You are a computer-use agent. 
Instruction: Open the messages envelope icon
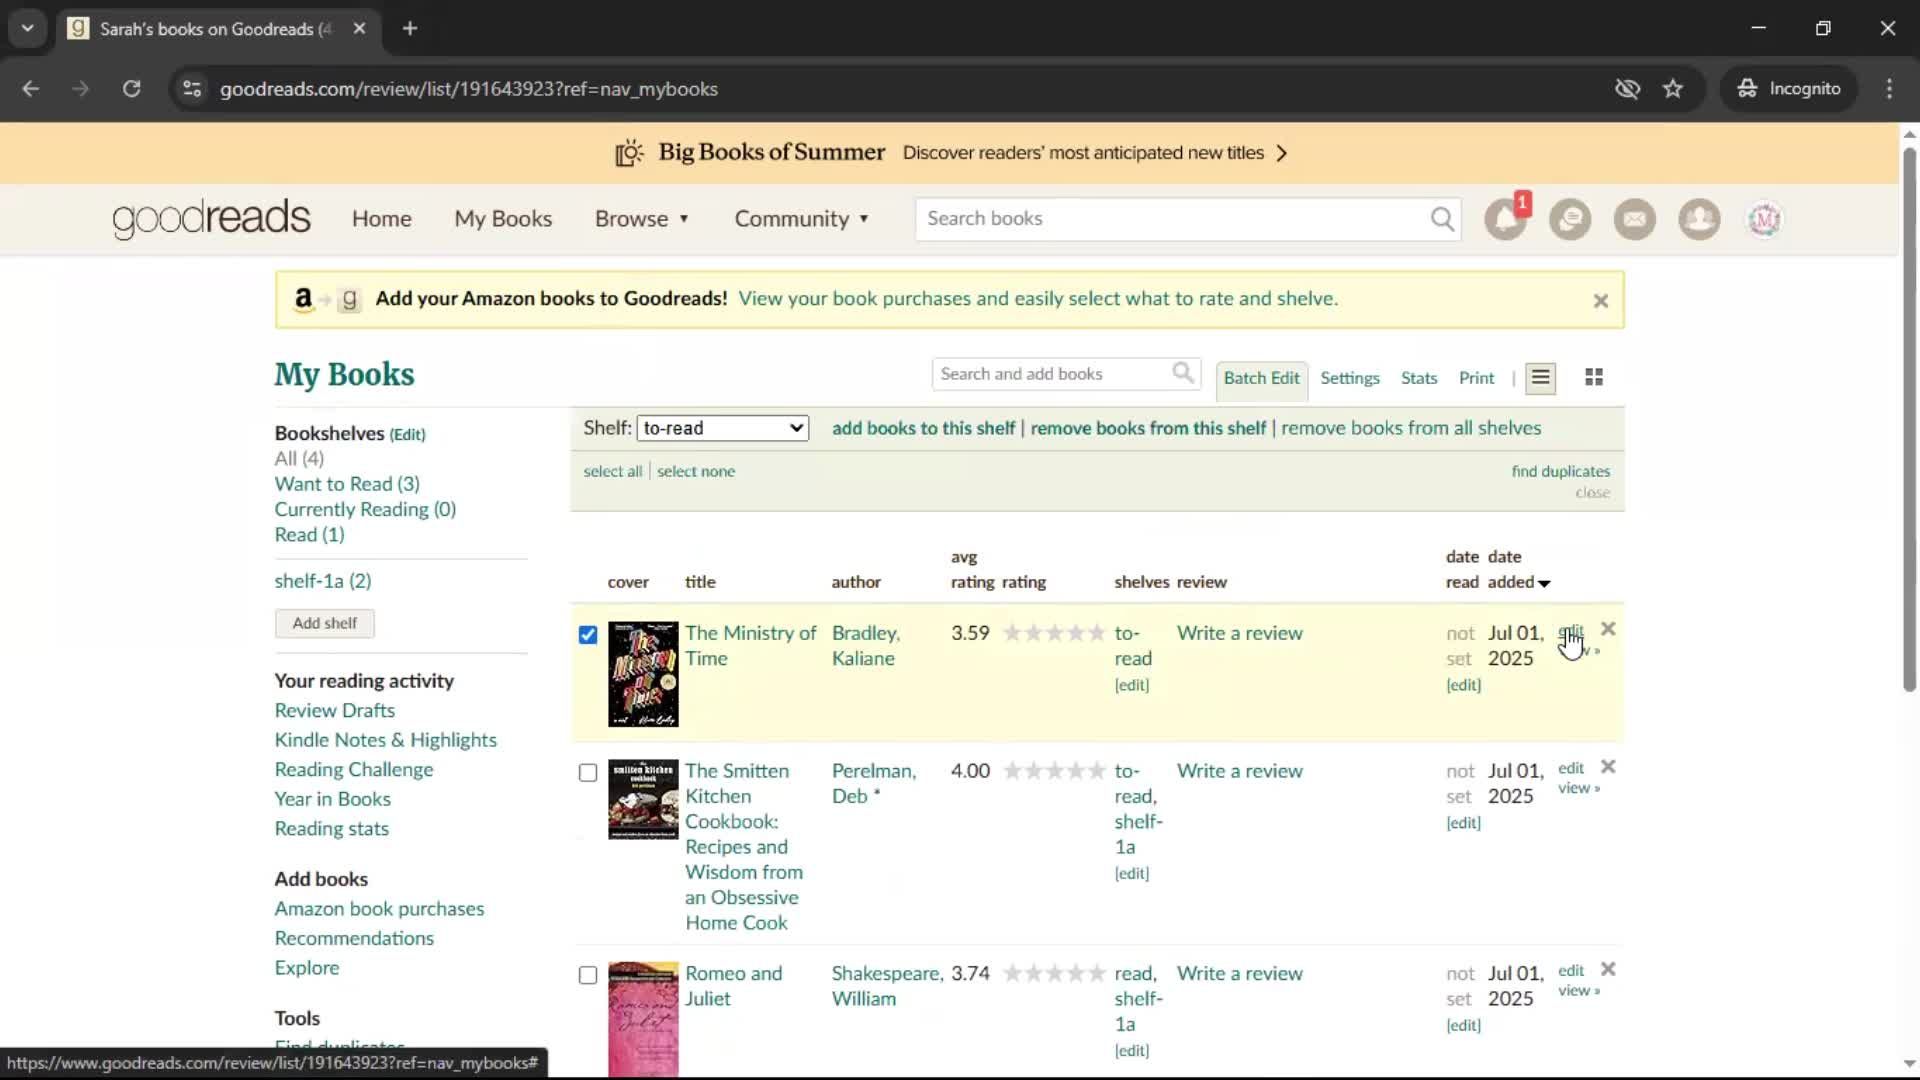(x=1635, y=219)
